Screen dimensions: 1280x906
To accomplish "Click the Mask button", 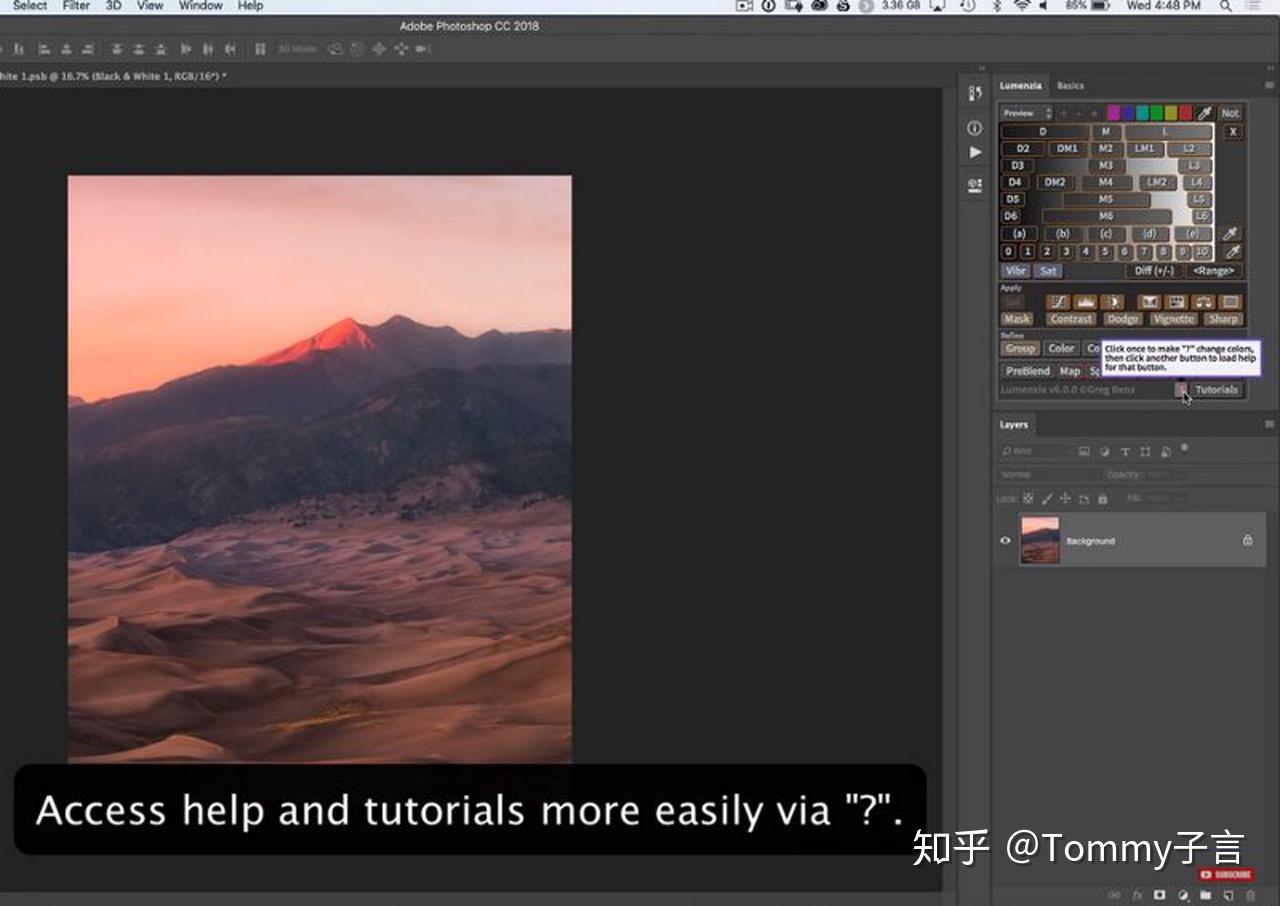I will coord(1017,319).
